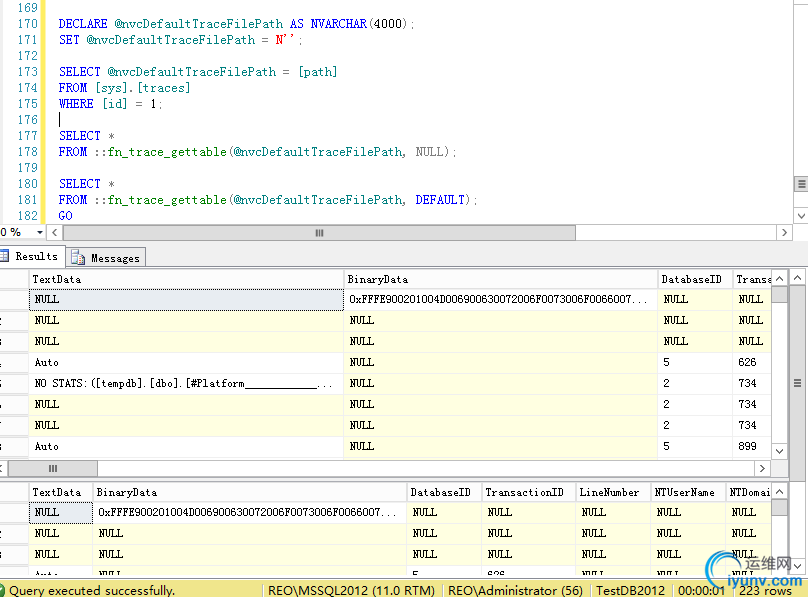Screen dimensions: 808x597
Task: Select the LineNumber column header
Action: point(613,492)
